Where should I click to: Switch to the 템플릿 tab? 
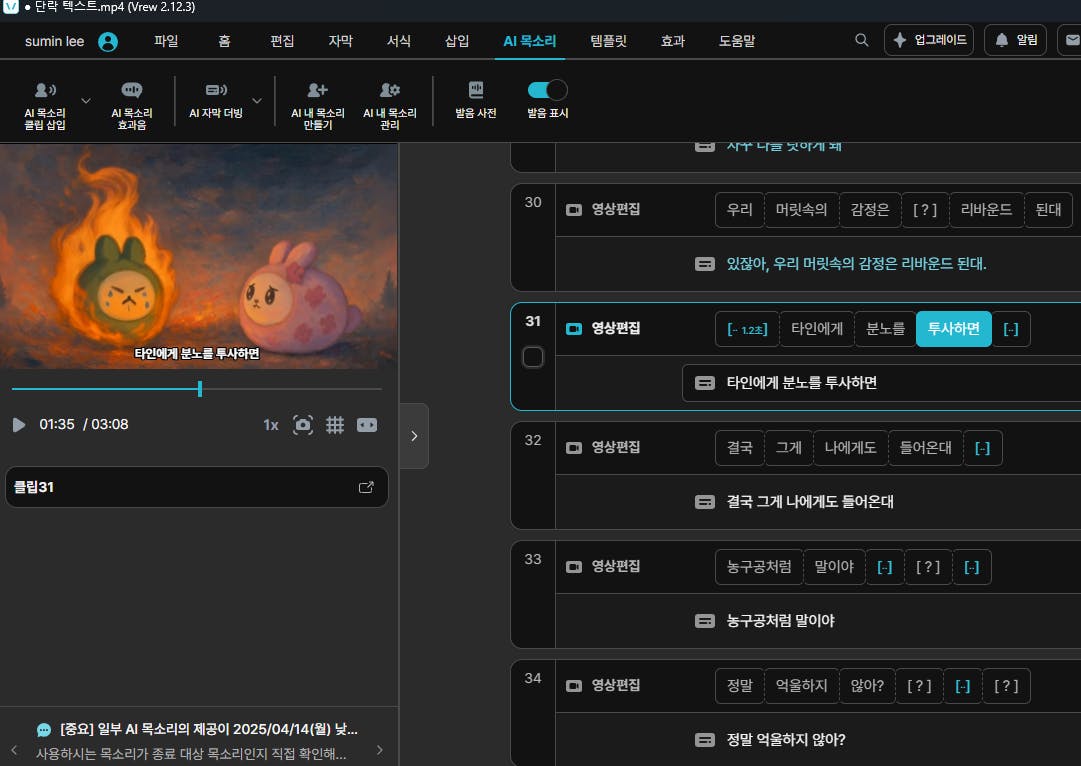(608, 41)
